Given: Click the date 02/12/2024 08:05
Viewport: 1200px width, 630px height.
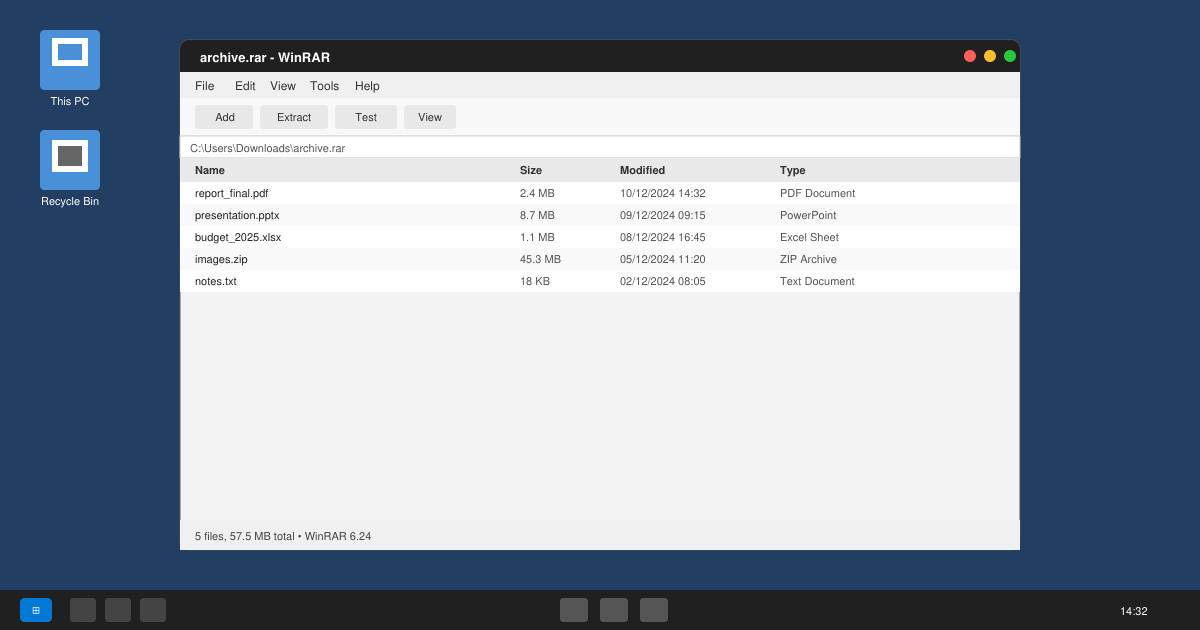Looking at the screenshot, I should 663,281.
